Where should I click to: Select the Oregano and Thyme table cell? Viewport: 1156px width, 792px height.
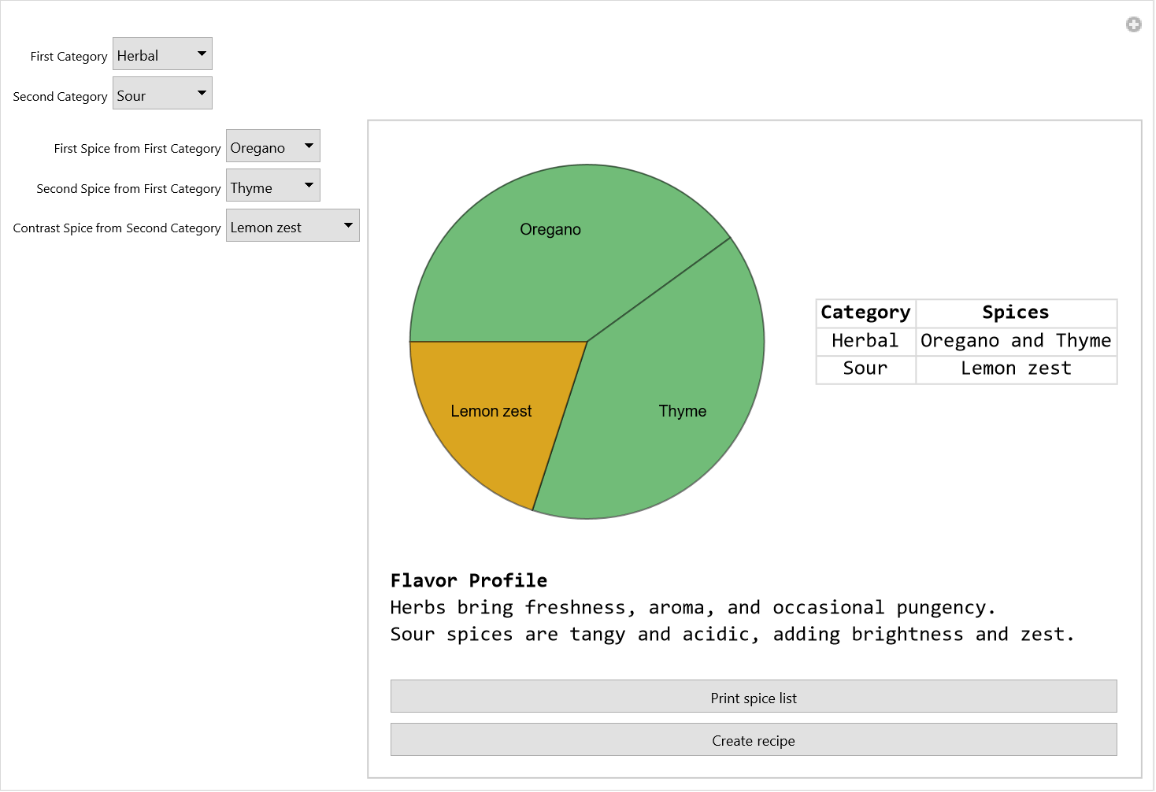pyautogui.click(x=1015, y=341)
